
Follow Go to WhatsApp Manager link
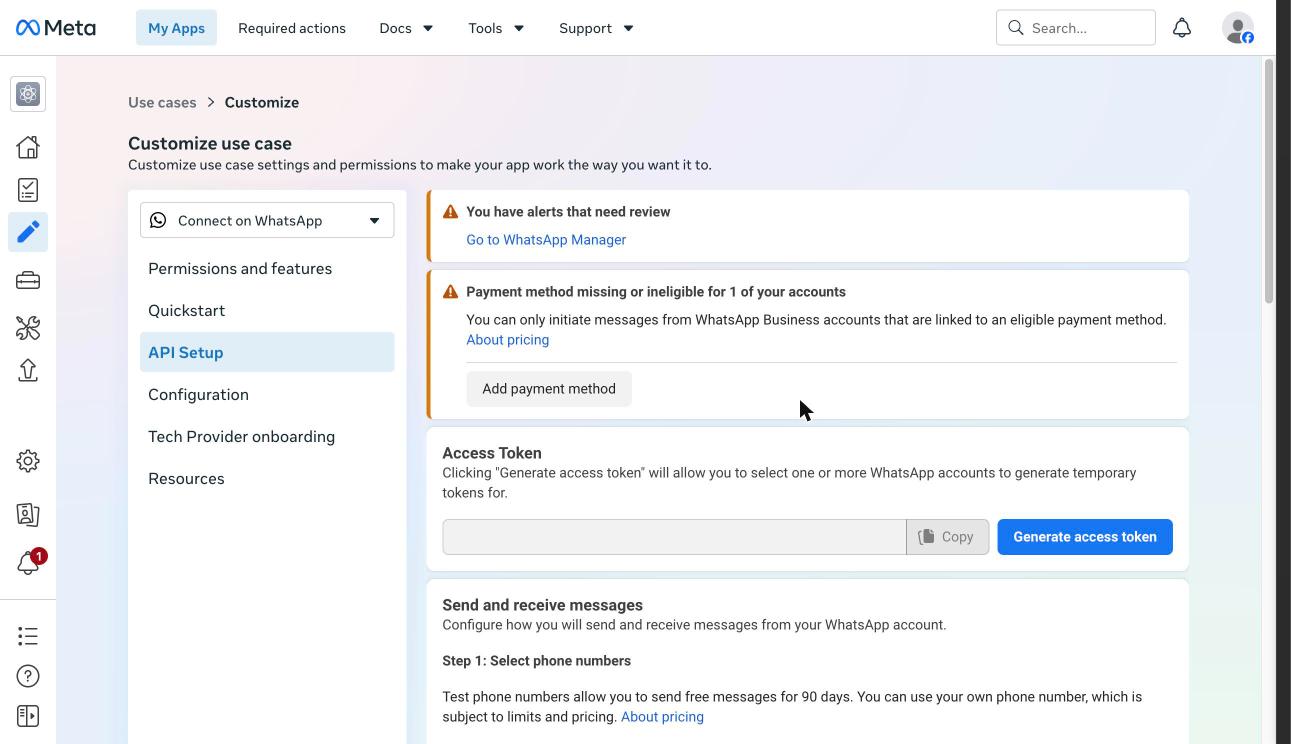[546, 240]
